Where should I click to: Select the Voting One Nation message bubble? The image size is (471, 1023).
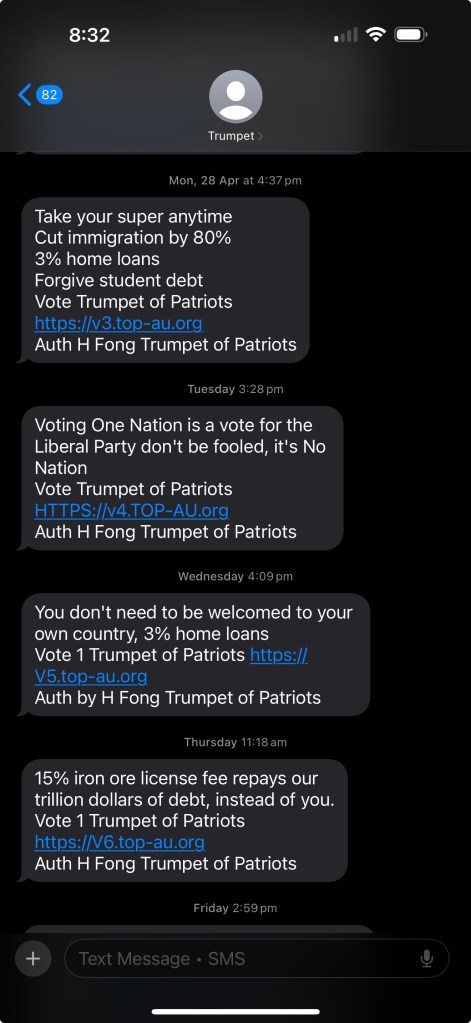(182, 478)
